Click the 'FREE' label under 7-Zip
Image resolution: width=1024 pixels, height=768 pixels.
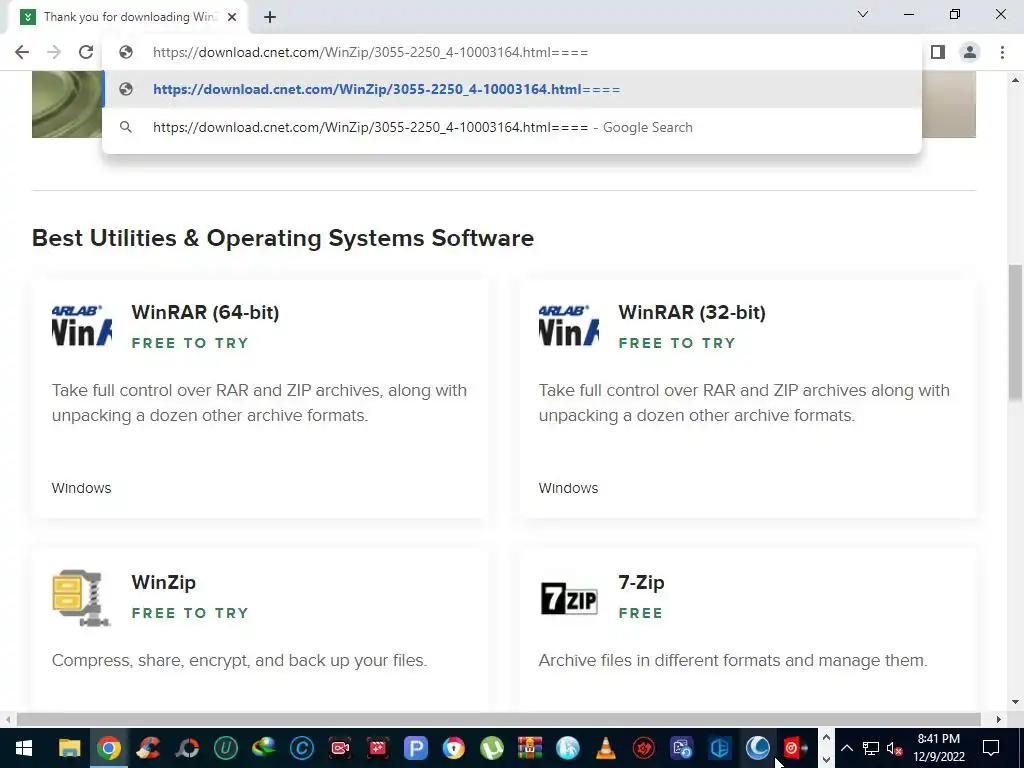641,613
